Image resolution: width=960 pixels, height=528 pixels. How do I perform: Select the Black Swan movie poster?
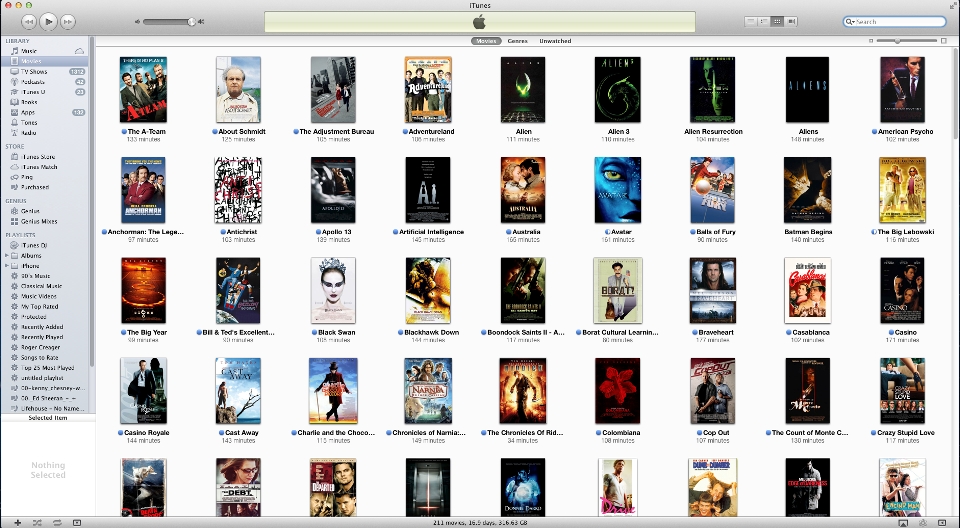click(333, 290)
